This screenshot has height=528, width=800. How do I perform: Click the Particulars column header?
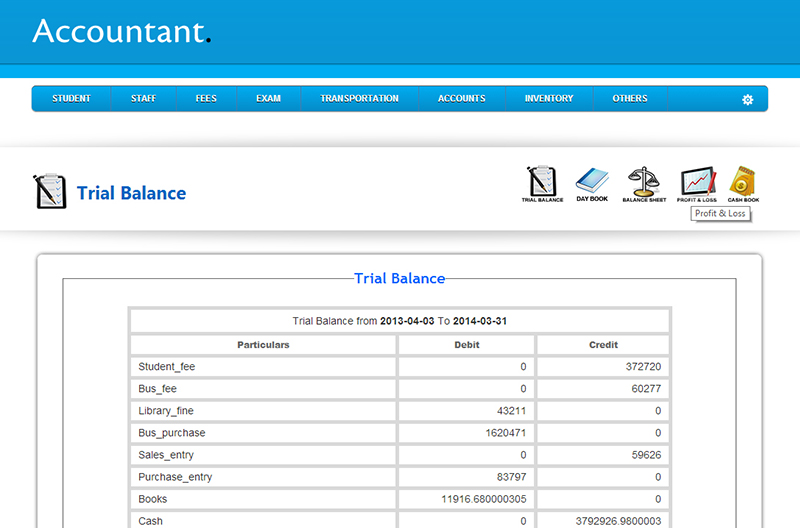click(x=263, y=345)
